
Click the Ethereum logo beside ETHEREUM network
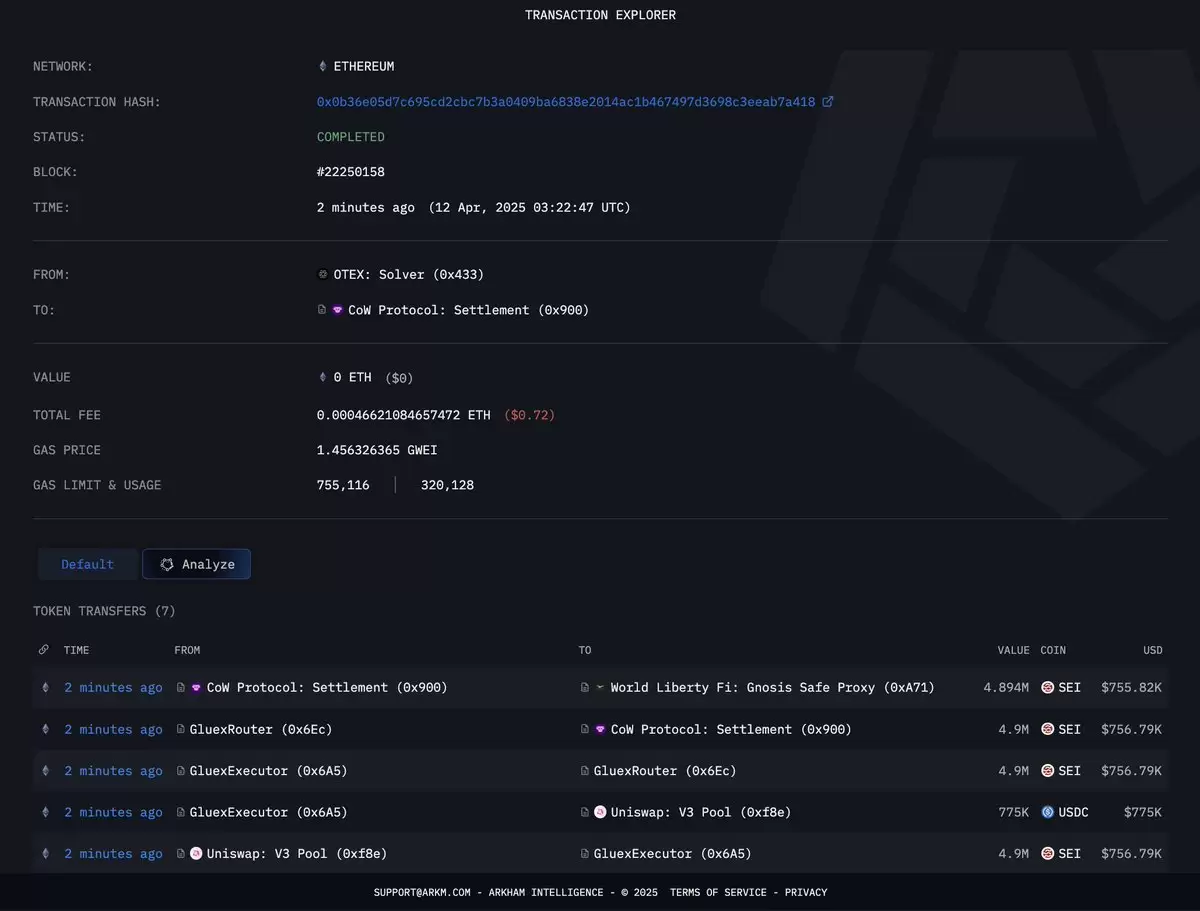tap(322, 66)
